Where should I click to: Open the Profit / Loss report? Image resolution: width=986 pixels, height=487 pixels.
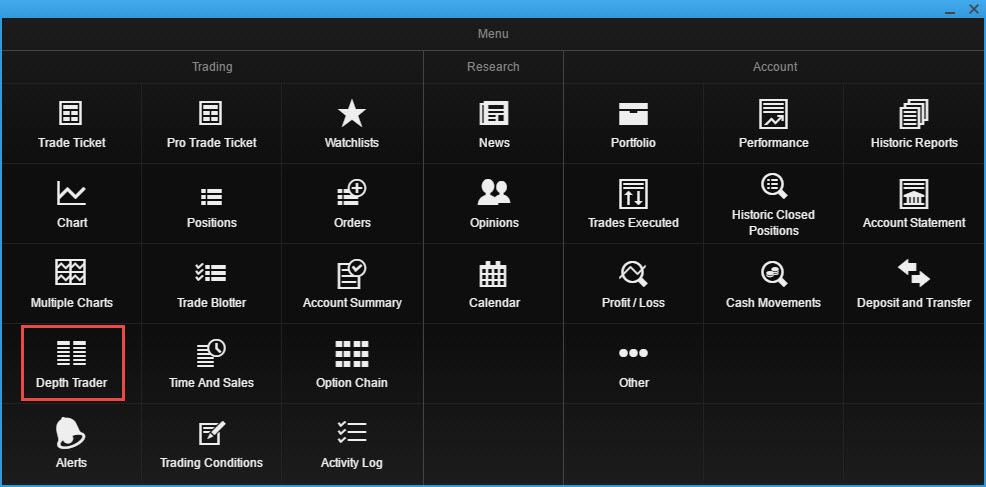coord(633,284)
